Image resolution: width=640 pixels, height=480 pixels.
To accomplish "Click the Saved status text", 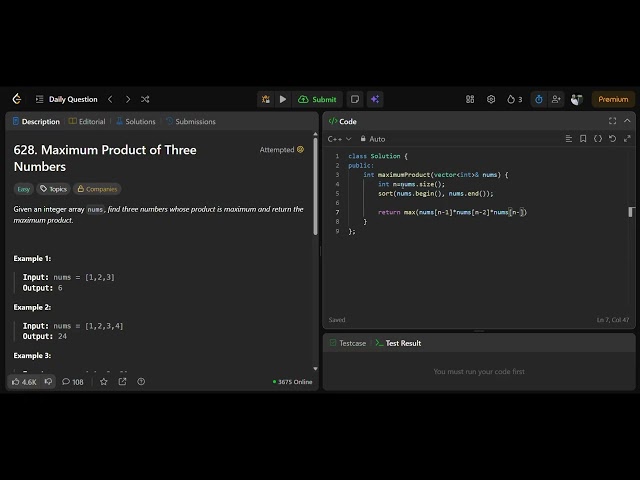I will (x=337, y=320).
